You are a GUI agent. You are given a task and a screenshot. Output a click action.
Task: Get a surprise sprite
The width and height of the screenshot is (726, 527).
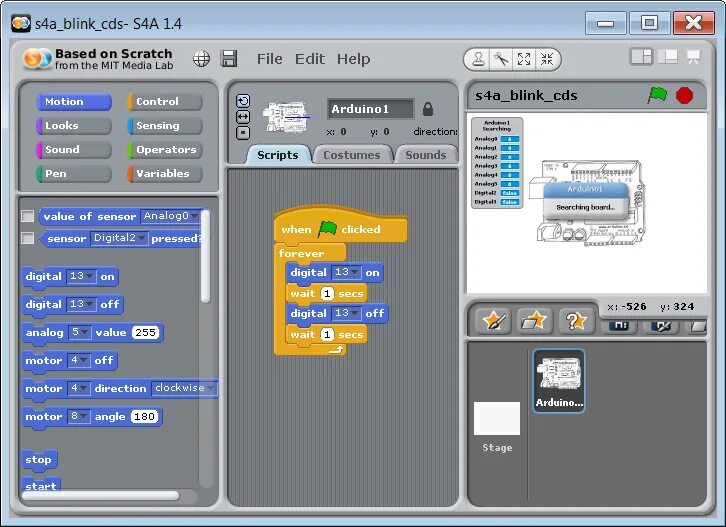pos(576,320)
